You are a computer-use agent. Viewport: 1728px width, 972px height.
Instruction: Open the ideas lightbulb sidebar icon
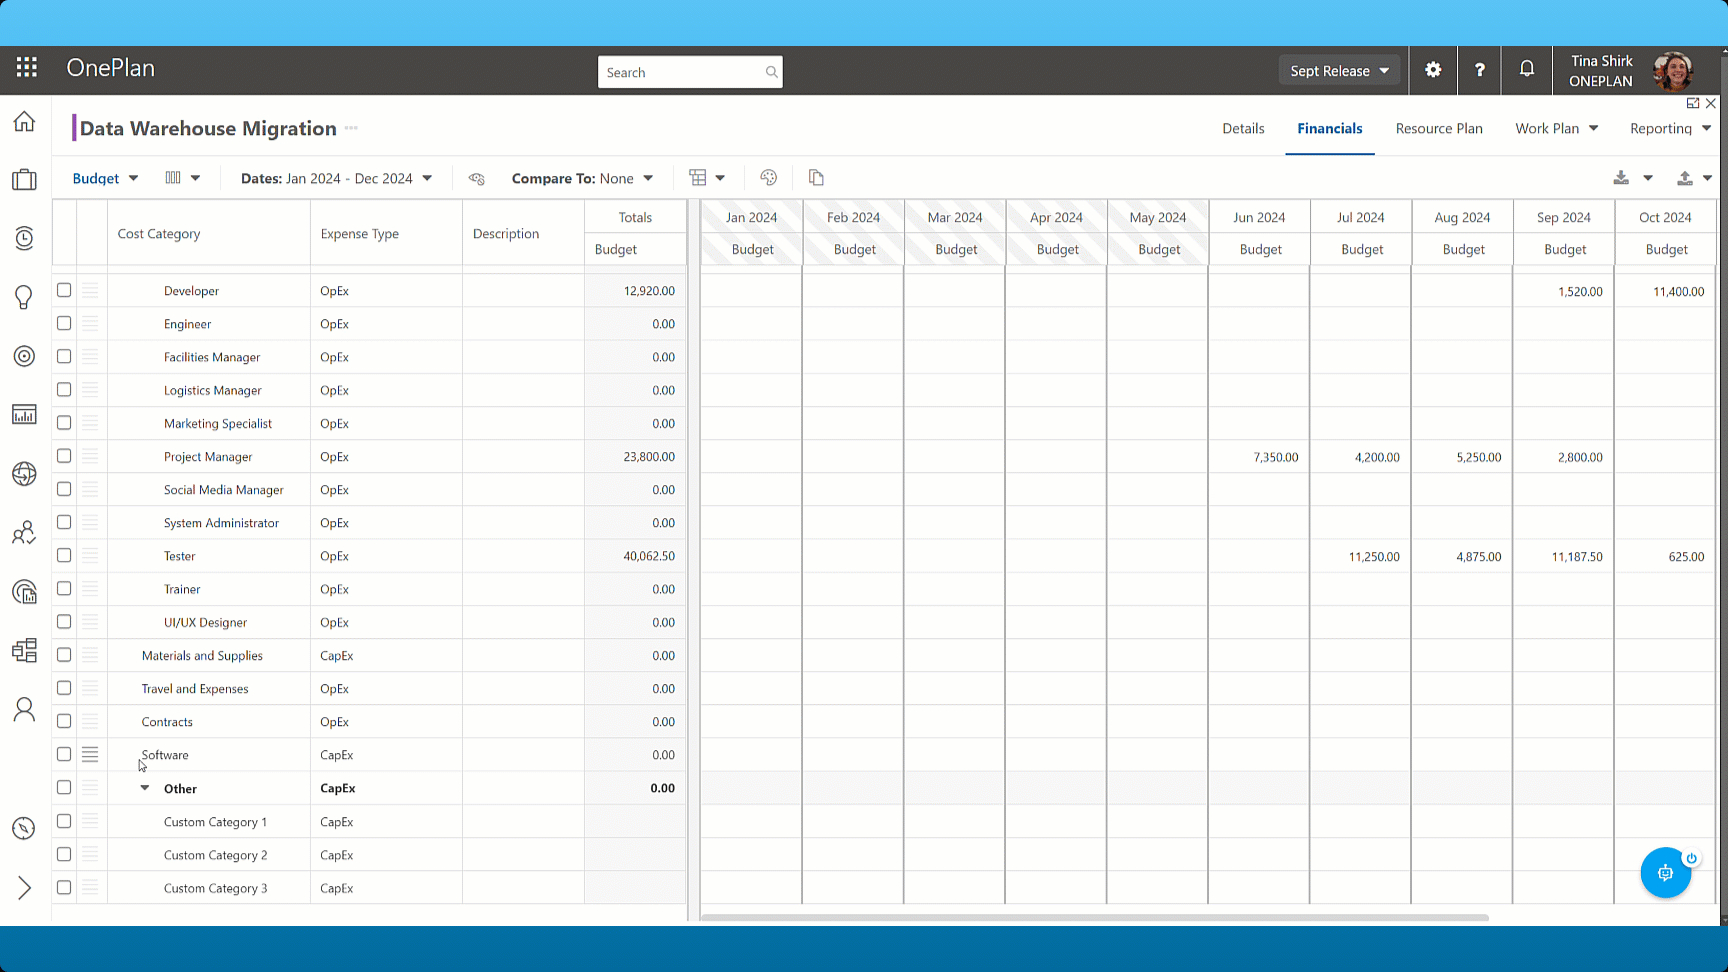[x=24, y=297]
